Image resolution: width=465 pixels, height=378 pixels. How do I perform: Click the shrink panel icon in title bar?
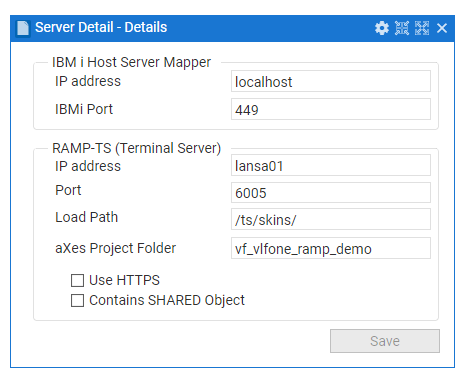(x=402, y=28)
